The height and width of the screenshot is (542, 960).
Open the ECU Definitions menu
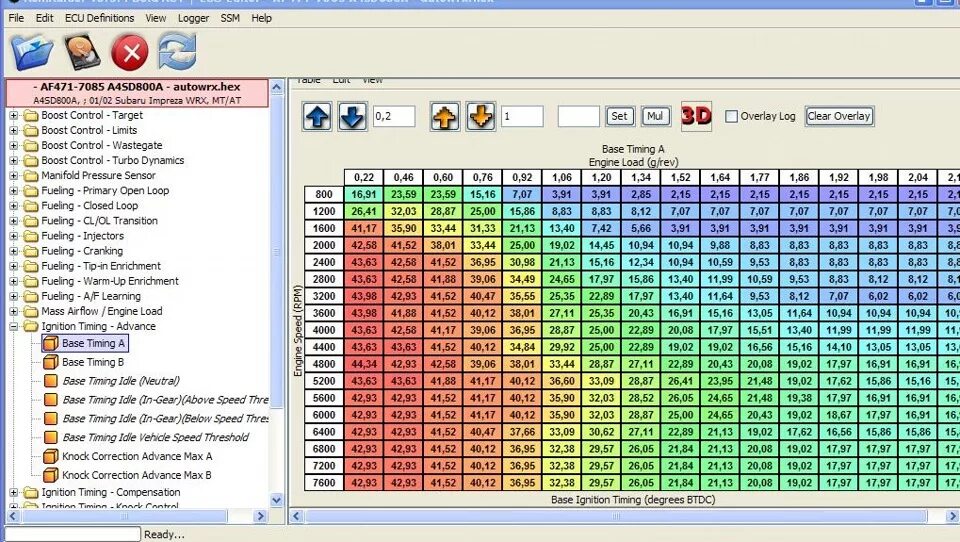(99, 18)
